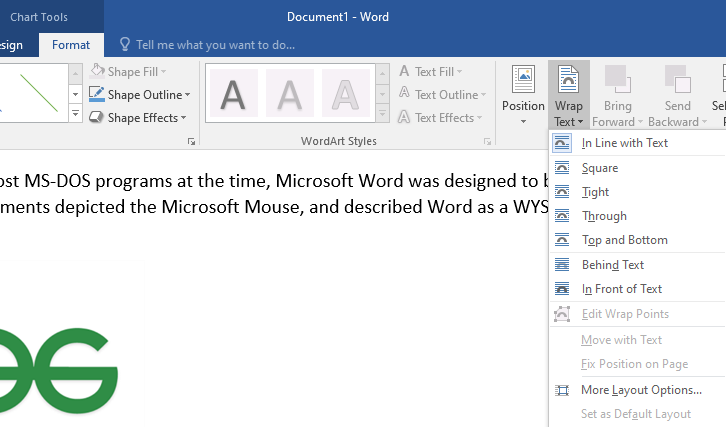726x427 pixels.
Task: Place image In Front of Text
Action: click(621, 289)
